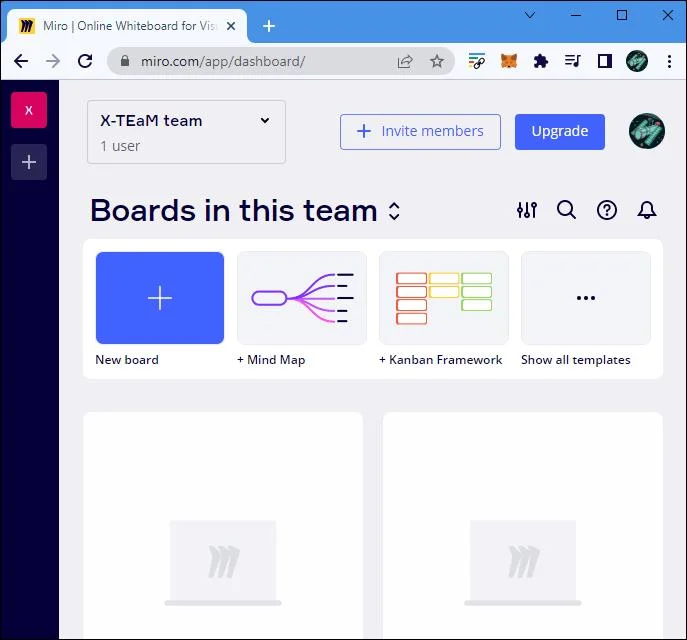
Task: Open the board search icon
Action: [566, 210]
